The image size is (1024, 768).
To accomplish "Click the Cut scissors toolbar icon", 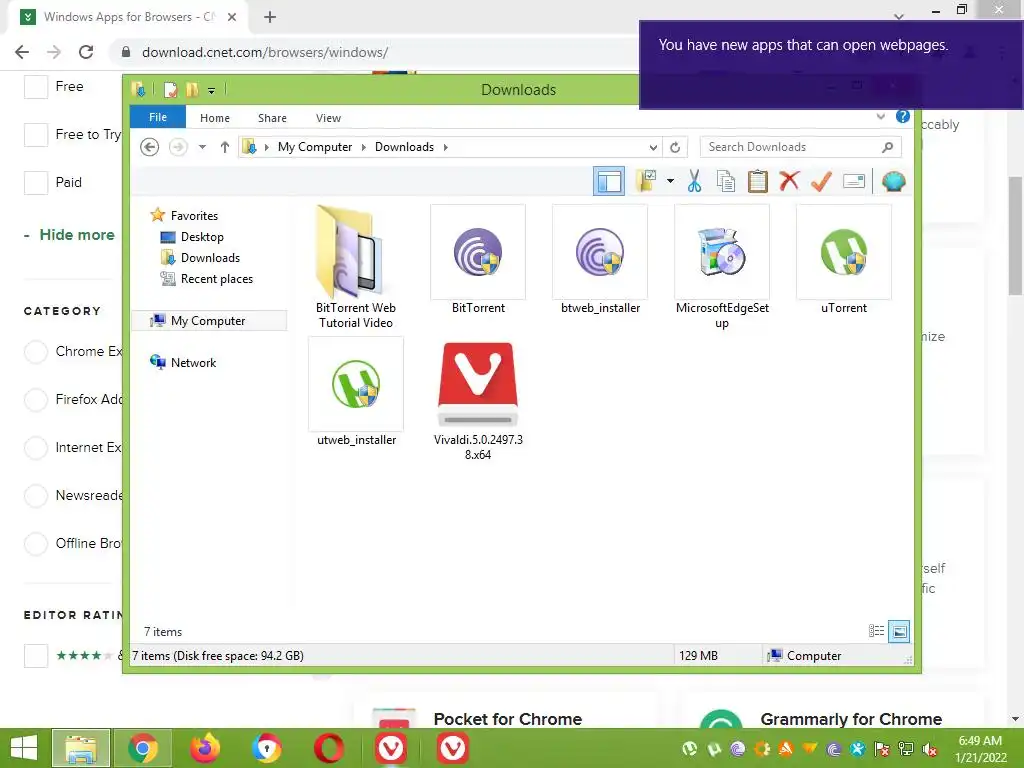I will (x=694, y=181).
